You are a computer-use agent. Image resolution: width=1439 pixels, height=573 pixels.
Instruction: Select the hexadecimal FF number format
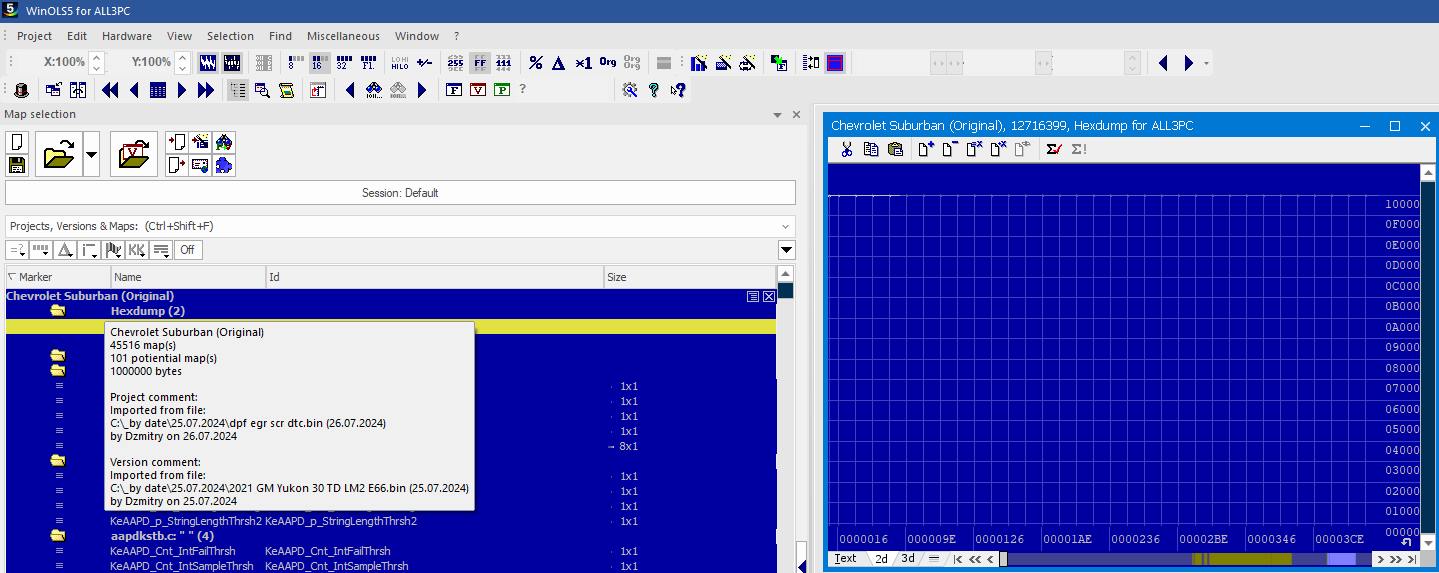[x=480, y=62]
